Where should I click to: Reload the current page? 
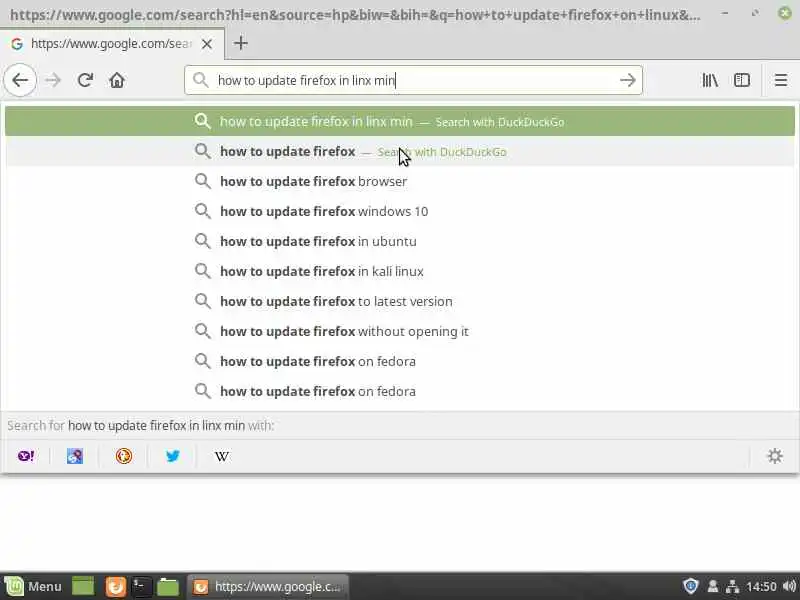[x=85, y=80]
